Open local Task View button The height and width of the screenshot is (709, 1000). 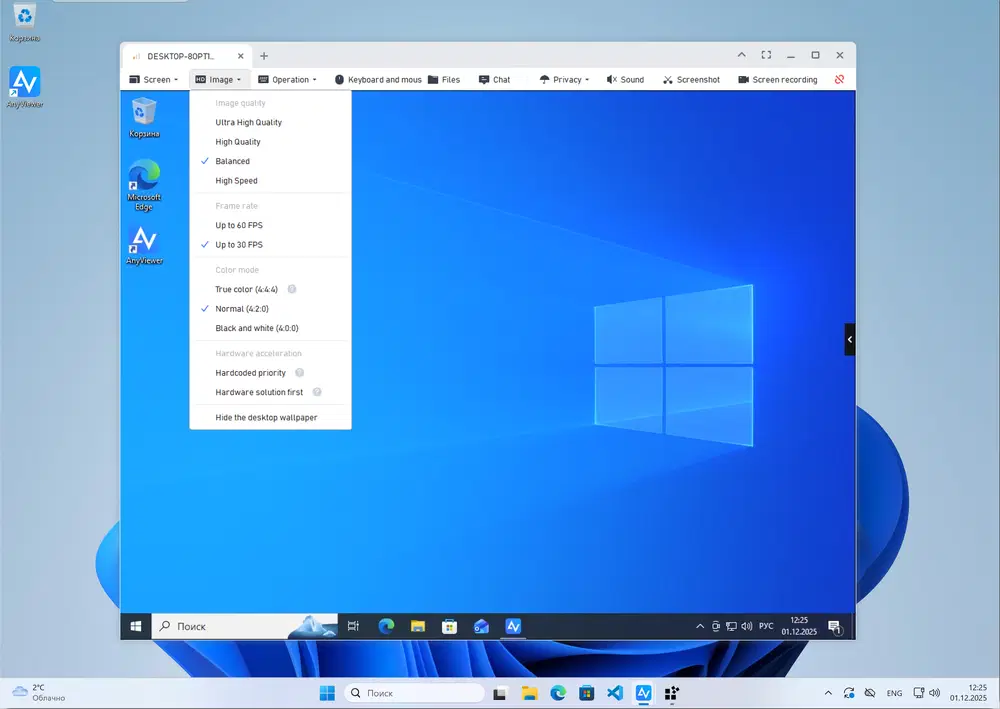pyautogui.click(x=499, y=693)
